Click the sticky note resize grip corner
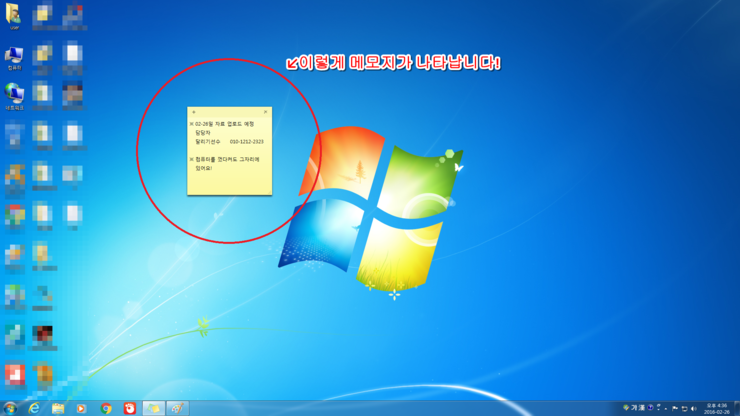Screen dimensions: 740x416 (x=269, y=192)
